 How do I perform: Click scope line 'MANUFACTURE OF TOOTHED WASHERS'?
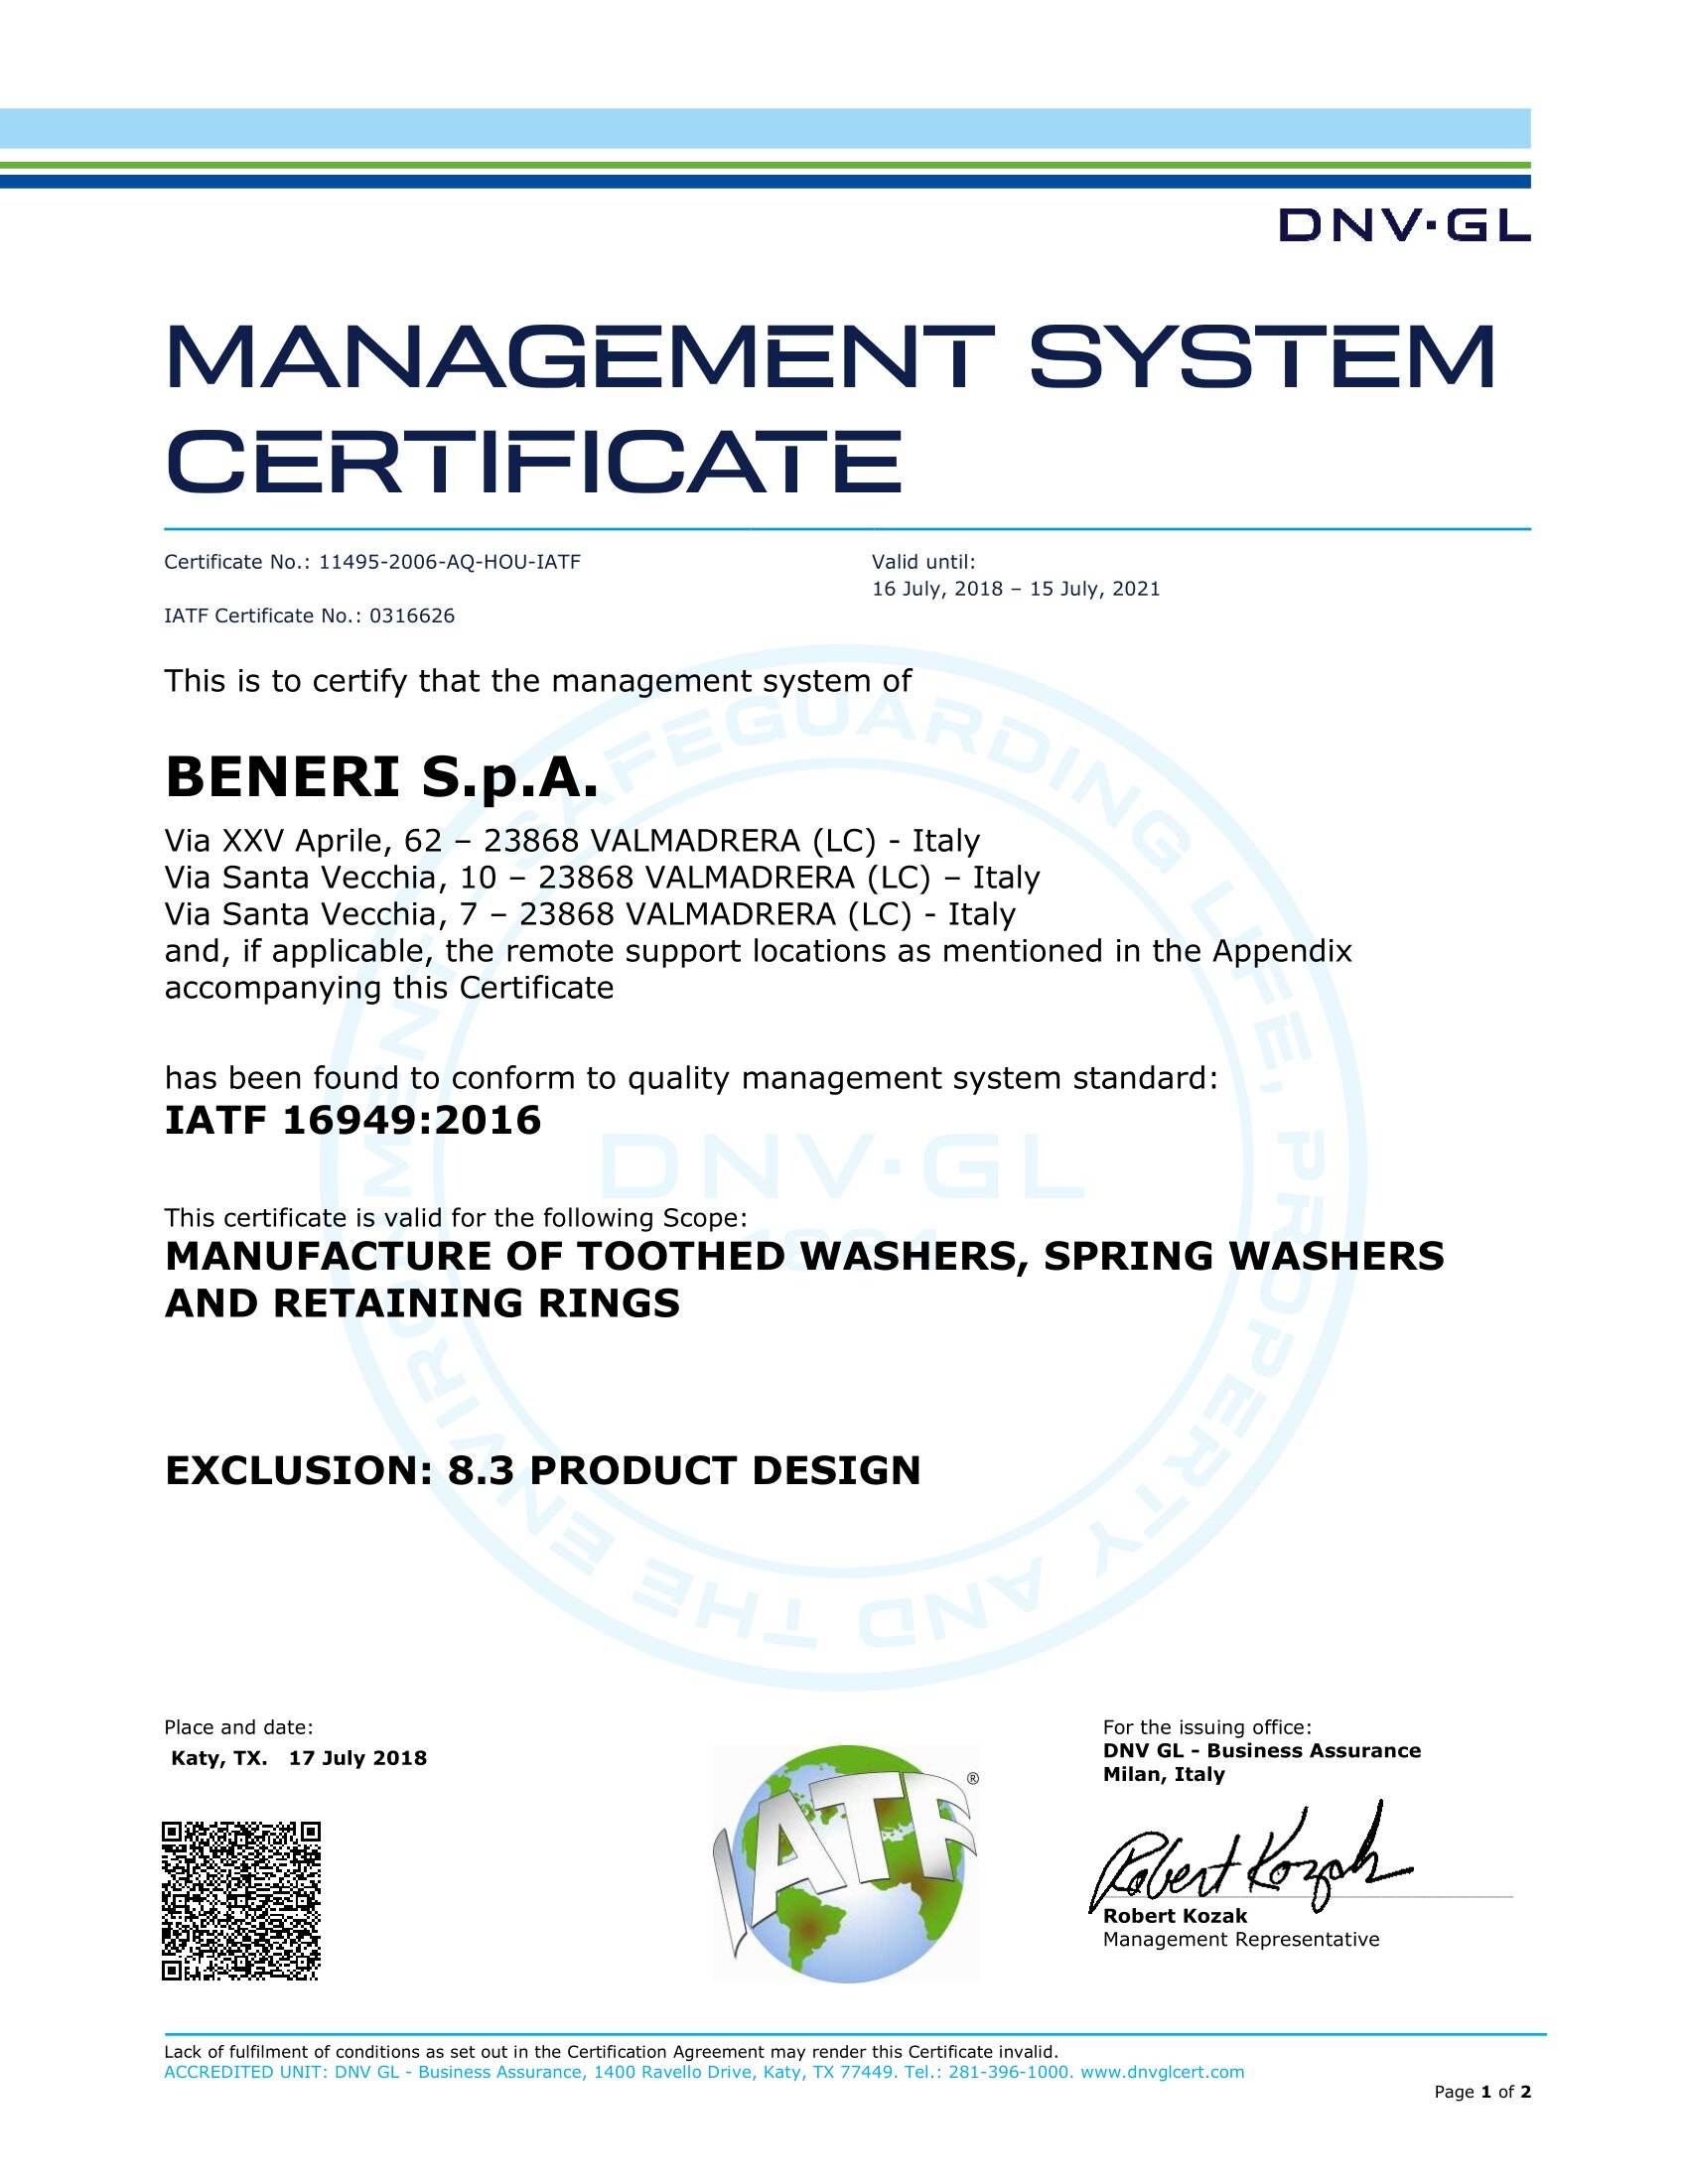pyautogui.click(x=805, y=1256)
